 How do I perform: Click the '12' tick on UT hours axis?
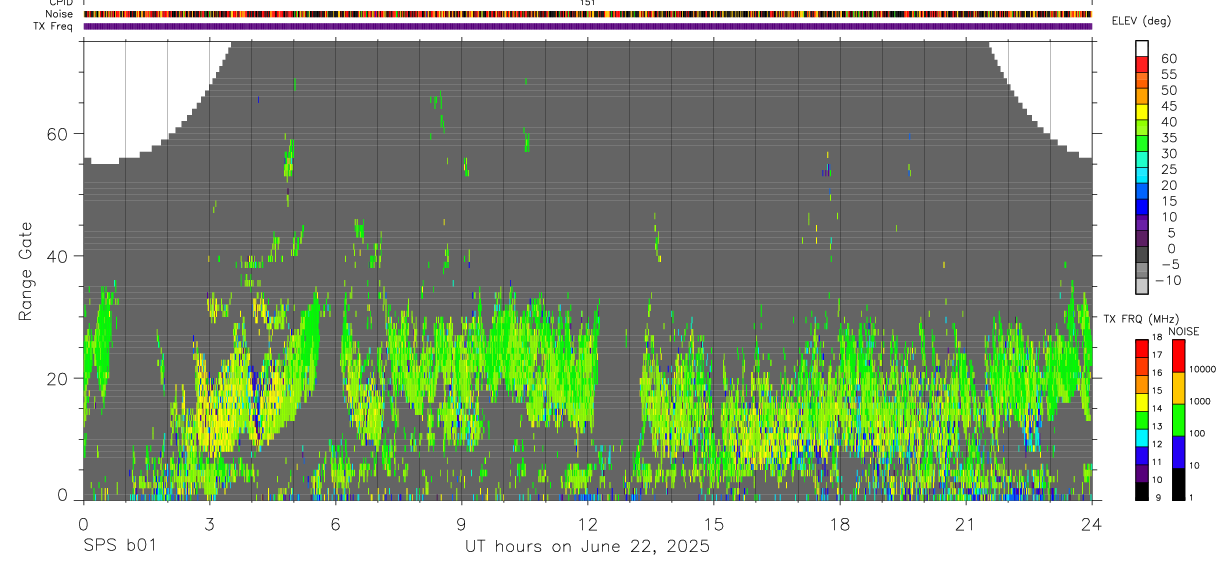coord(587,523)
